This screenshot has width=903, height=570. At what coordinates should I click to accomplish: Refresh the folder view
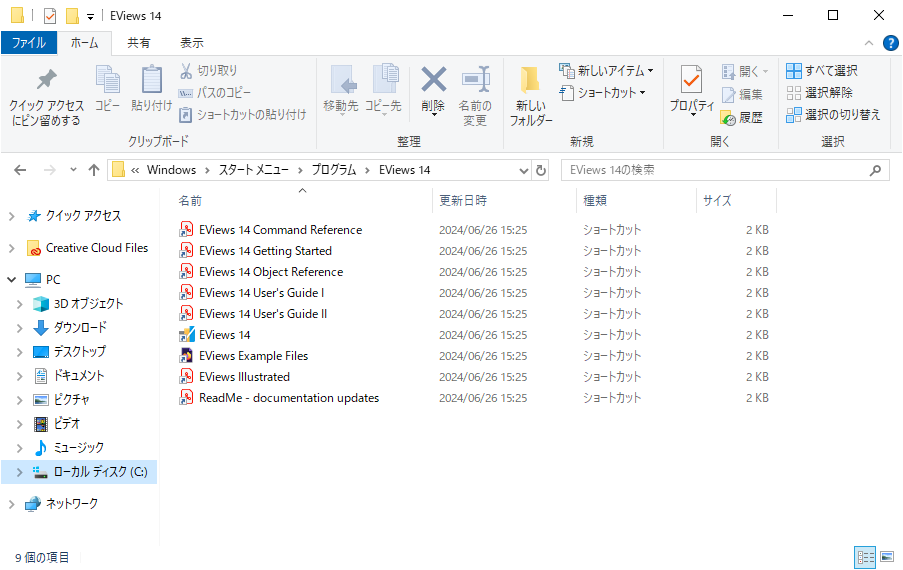(x=541, y=170)
